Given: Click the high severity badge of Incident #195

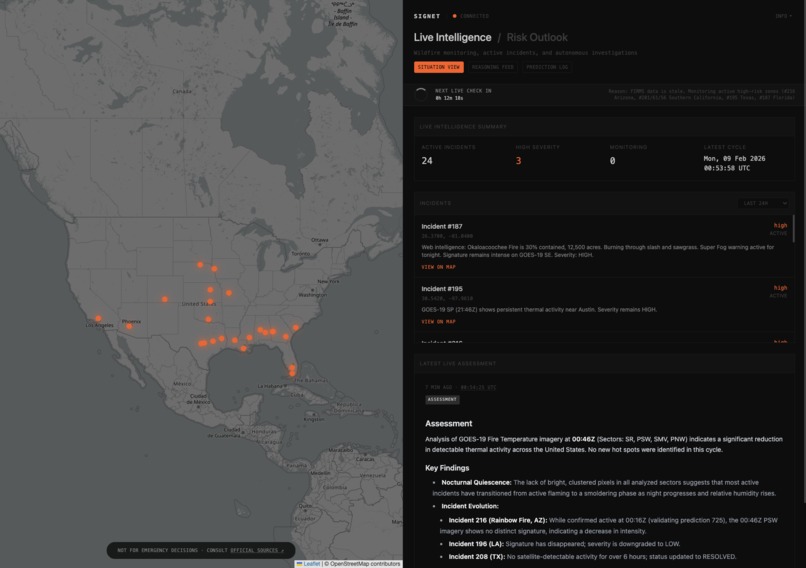Looking at the screenshot, I should click(x=780, y=288).
